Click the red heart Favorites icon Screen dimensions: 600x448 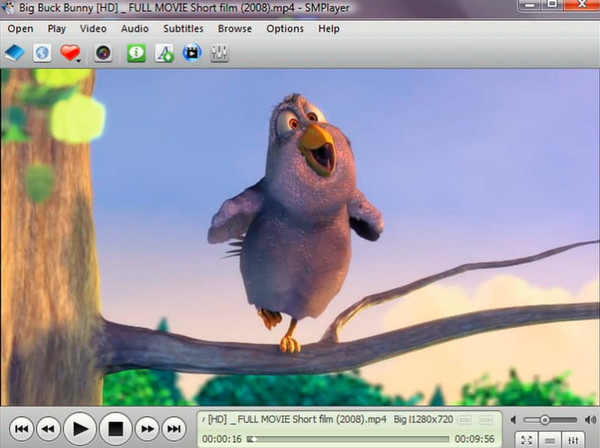coord(69,52)
